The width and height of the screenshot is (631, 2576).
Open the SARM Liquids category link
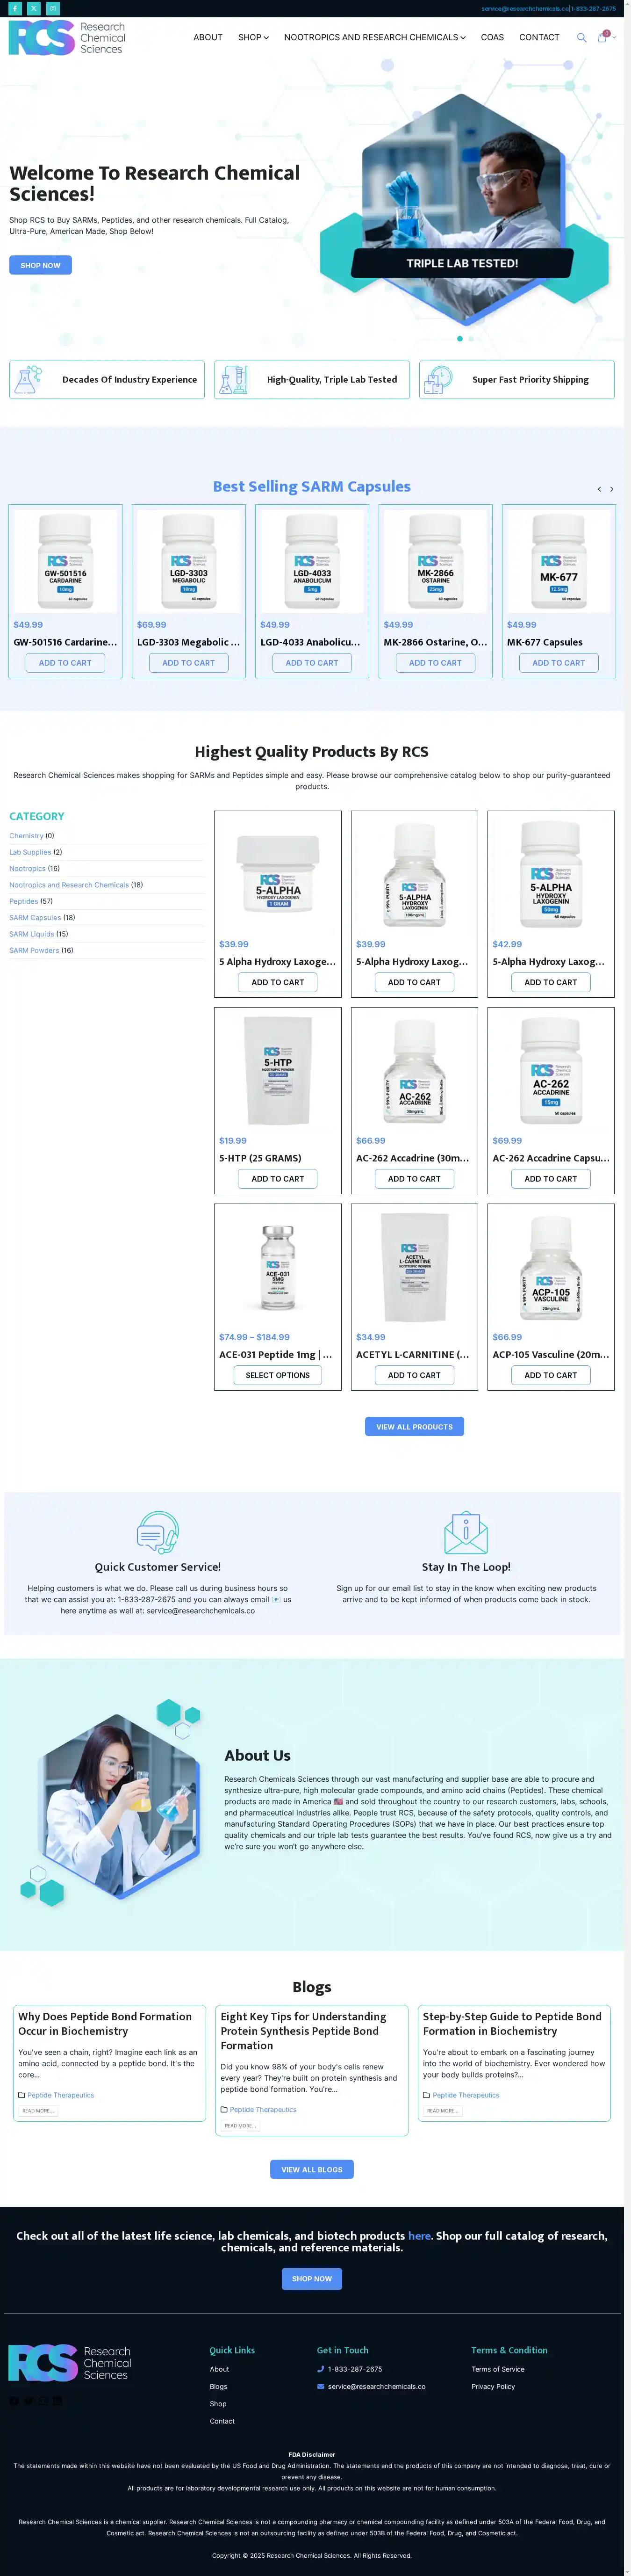pos(32,934)
